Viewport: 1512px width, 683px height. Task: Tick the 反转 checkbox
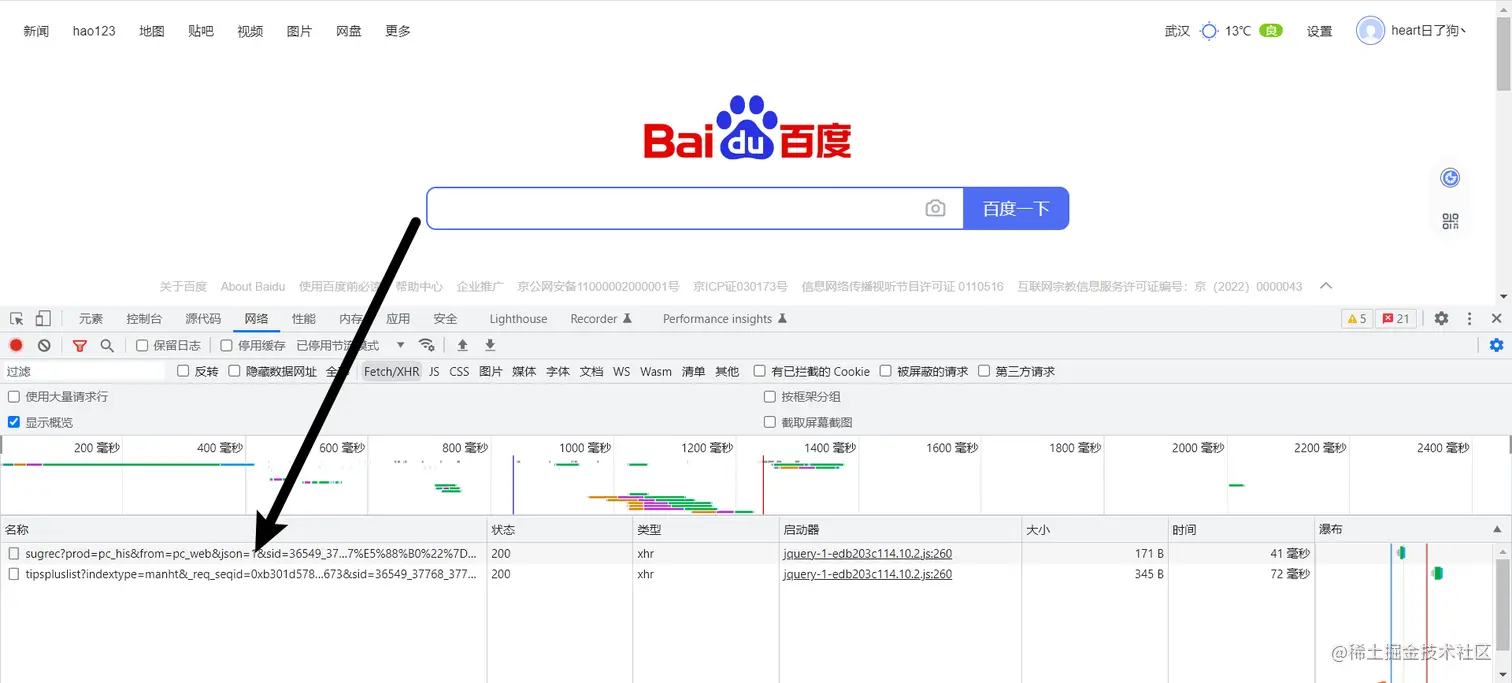click(183, 371)
